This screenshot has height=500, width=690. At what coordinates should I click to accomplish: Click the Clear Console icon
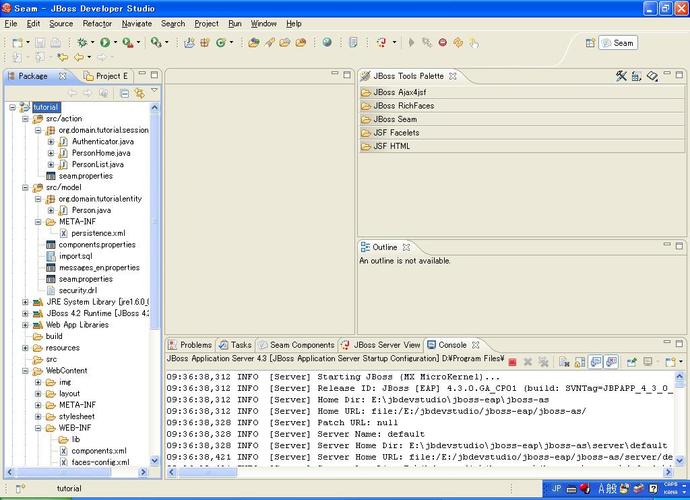564,362
